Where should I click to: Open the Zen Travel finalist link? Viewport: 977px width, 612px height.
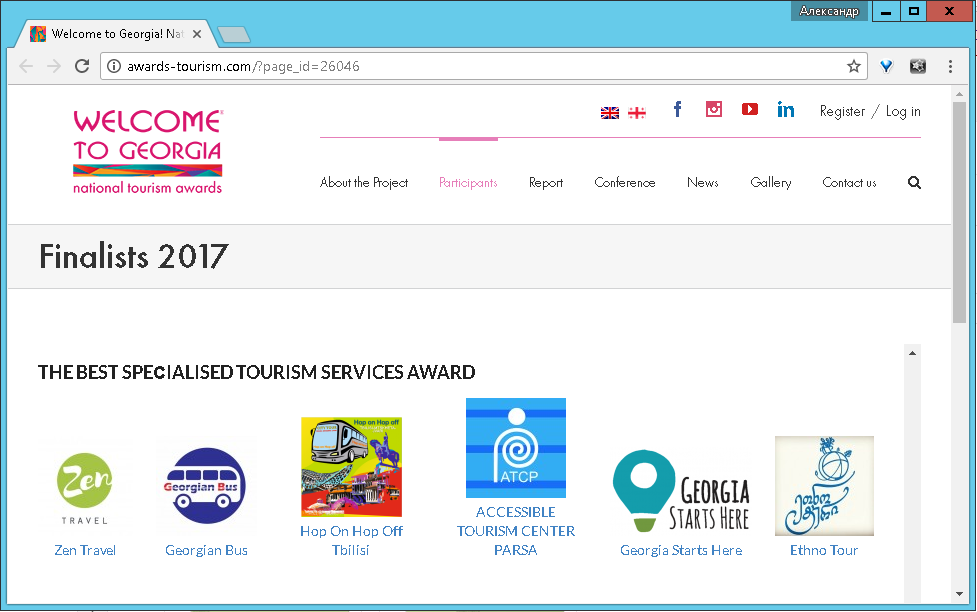tap(85, 550)
